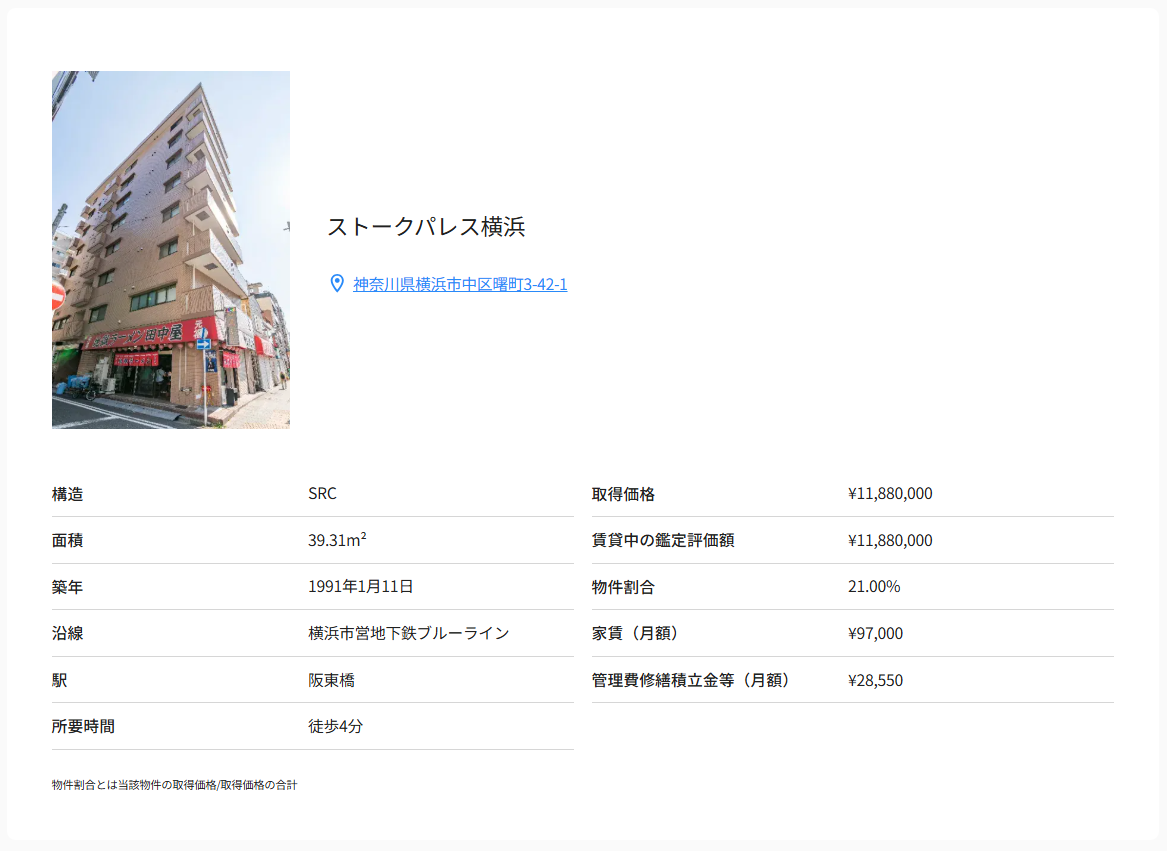The height and width of the screenshot is (851, 1167).
Task: Open the 神奈川県横浜市中区曙町3-42-1 address link
Action: point(460,284)
